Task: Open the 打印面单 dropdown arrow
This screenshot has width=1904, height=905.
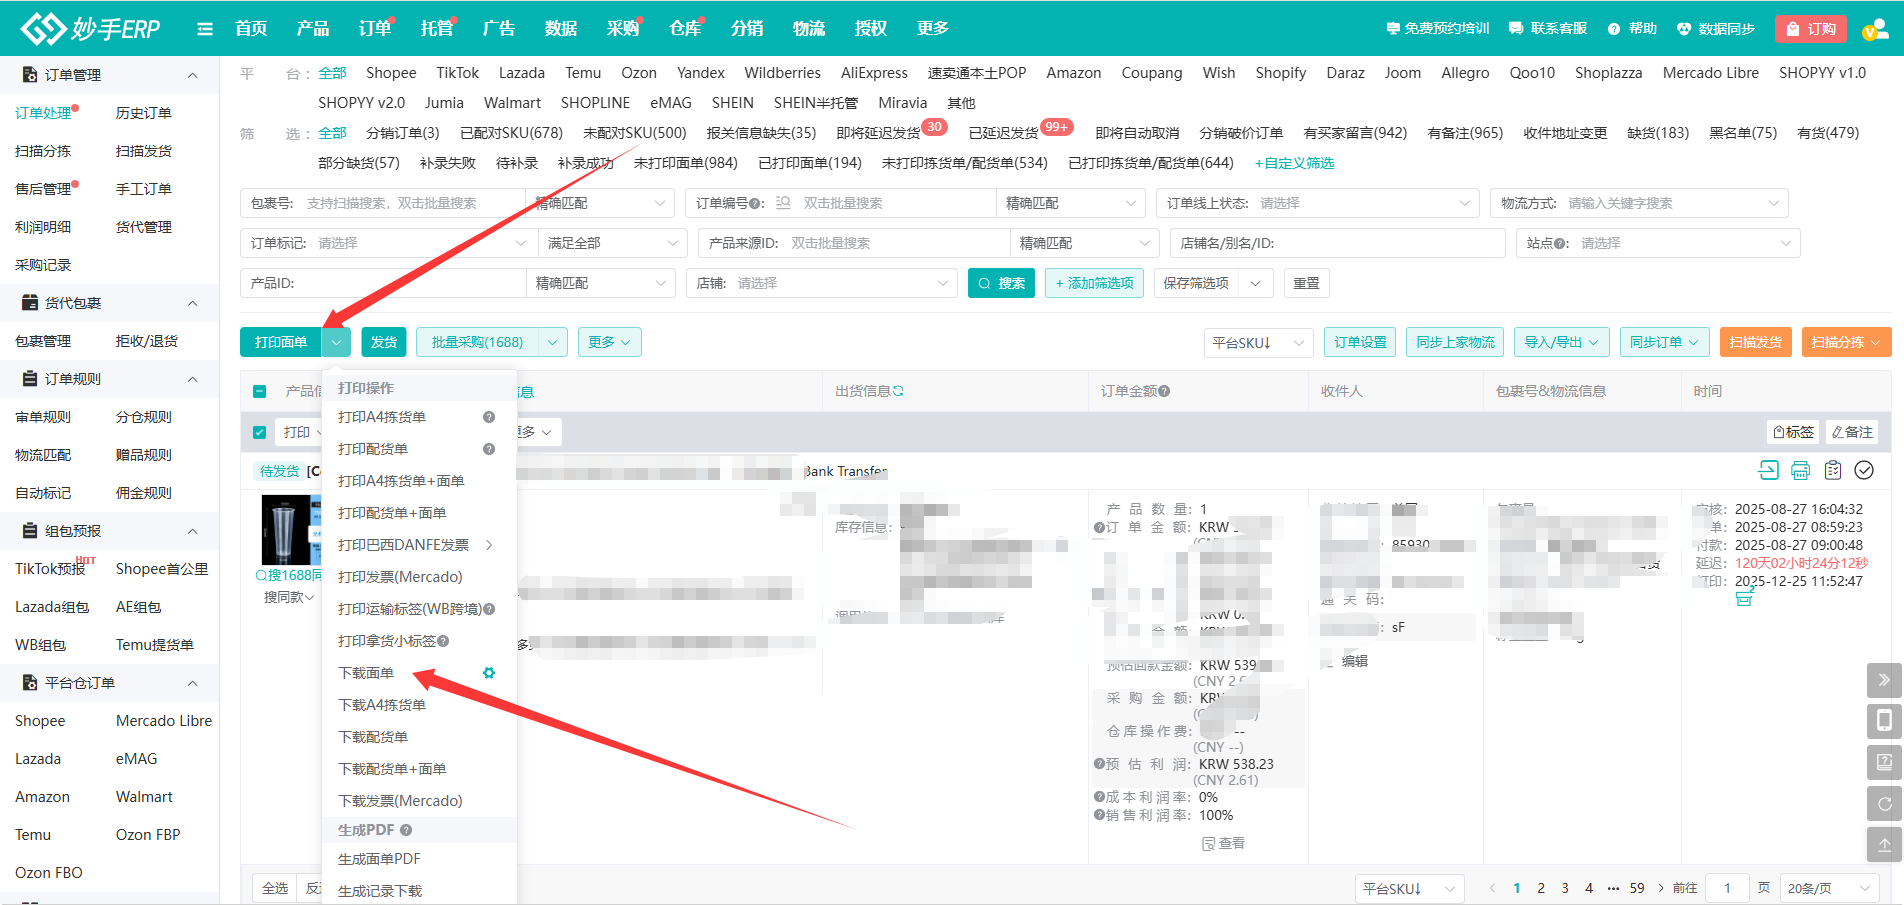Action: [x=337, y=342]
